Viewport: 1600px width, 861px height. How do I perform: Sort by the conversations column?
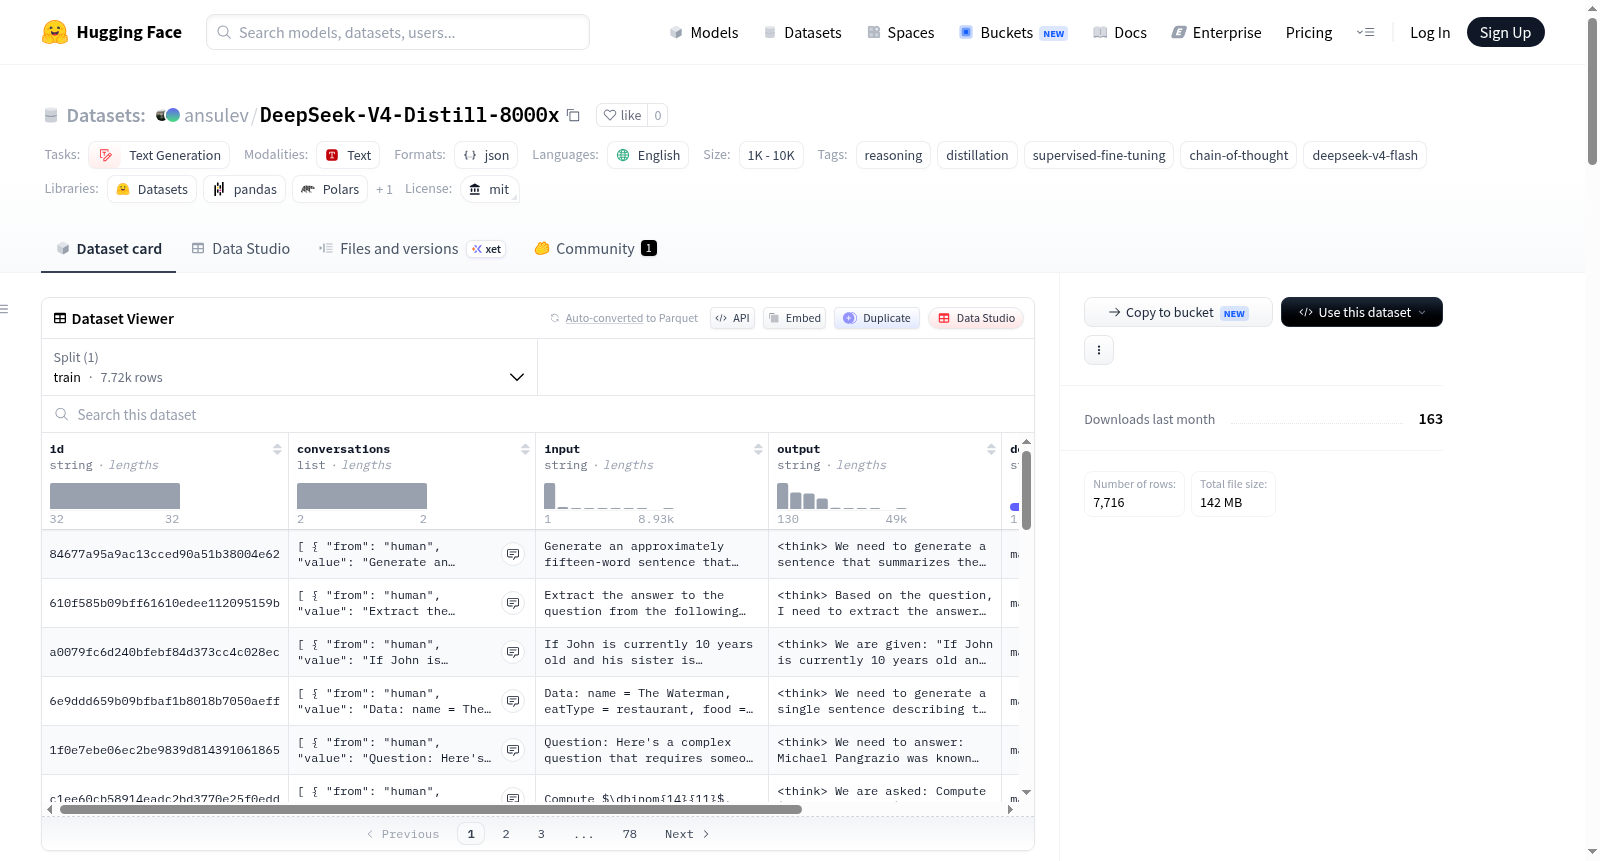[525, 449]
